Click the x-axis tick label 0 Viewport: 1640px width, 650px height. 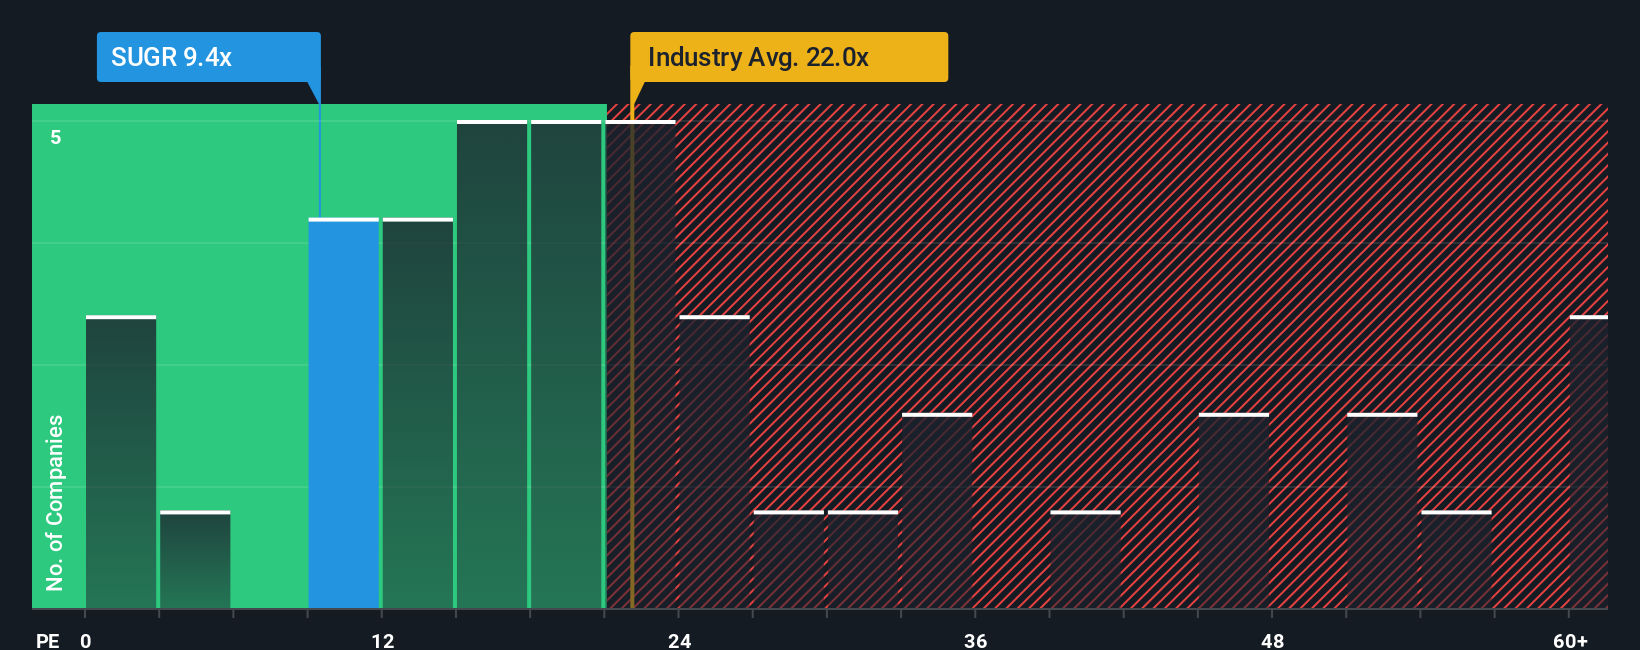(86, 640)
